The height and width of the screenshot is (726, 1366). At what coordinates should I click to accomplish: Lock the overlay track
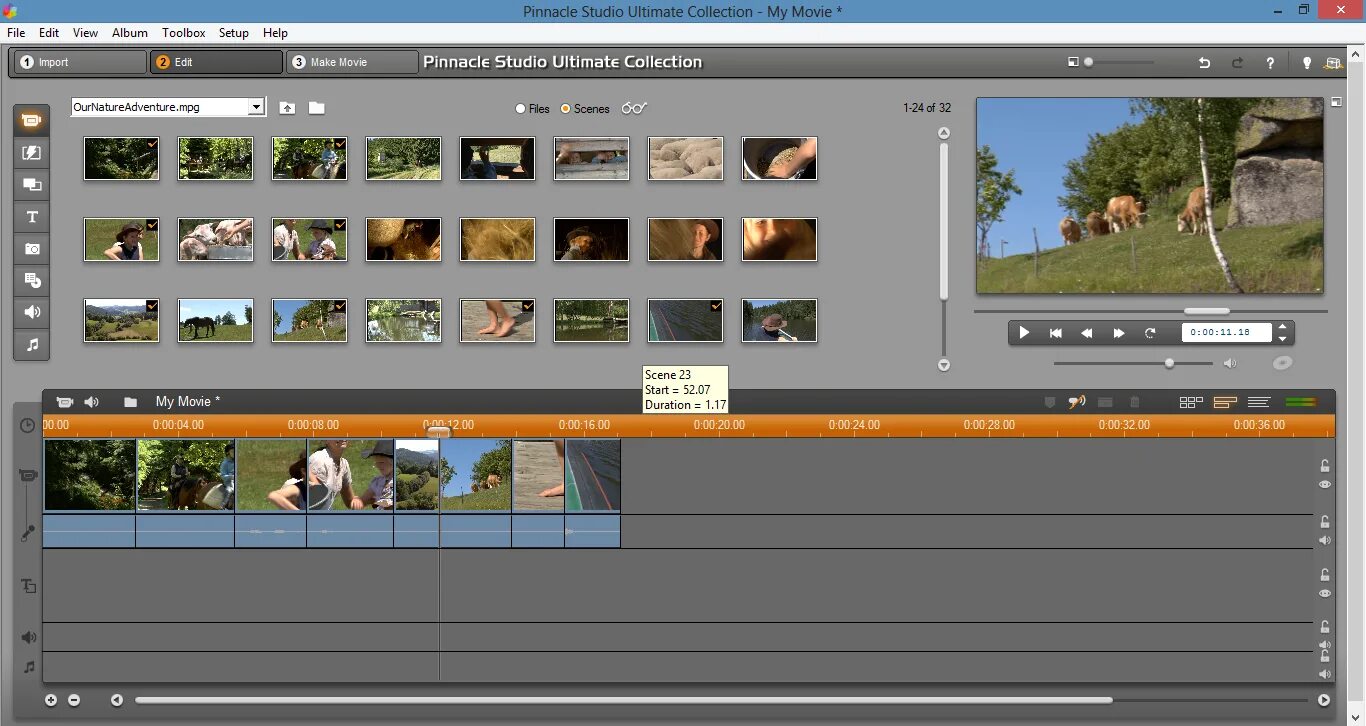tap(1324, 575)
